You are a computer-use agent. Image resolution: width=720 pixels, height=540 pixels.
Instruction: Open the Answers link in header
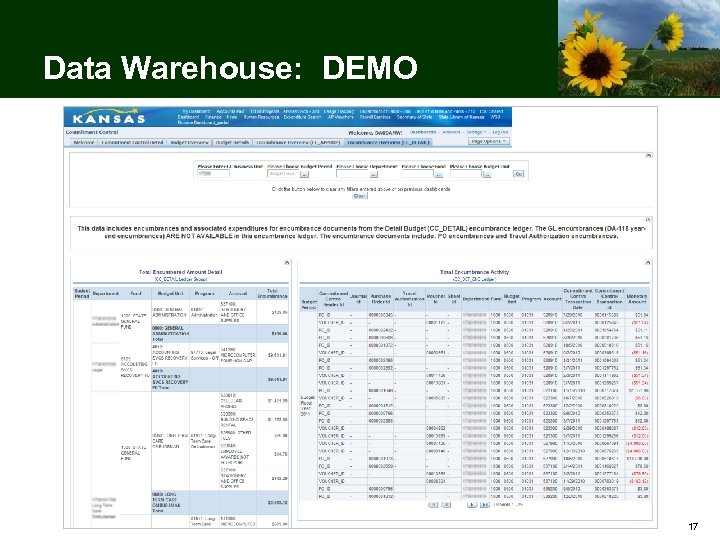pos(451,132)
